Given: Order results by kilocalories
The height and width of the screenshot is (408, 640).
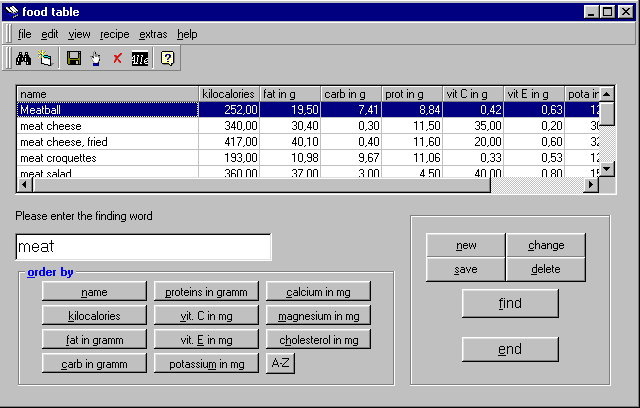Looking at the screenshot, I should pyautogui.click(x=94, y=316).
